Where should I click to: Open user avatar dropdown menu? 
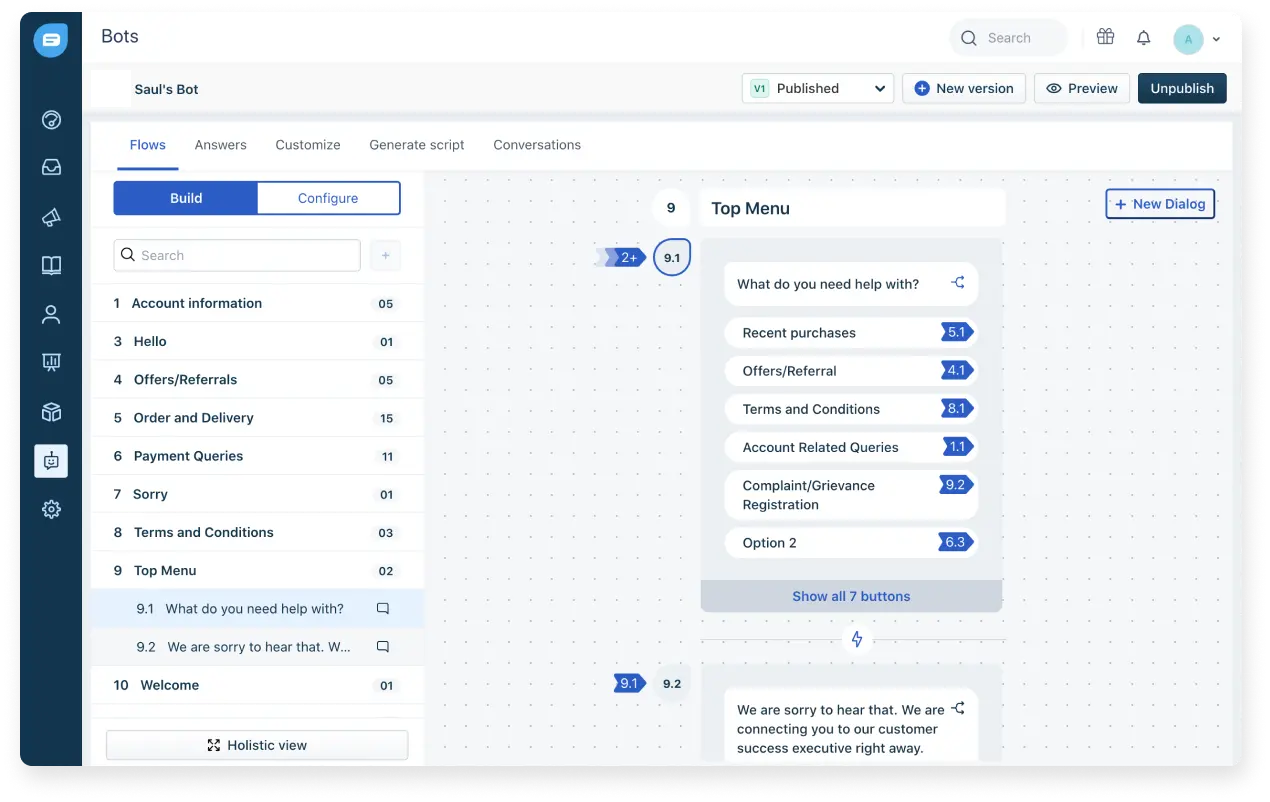(1197, 39)
